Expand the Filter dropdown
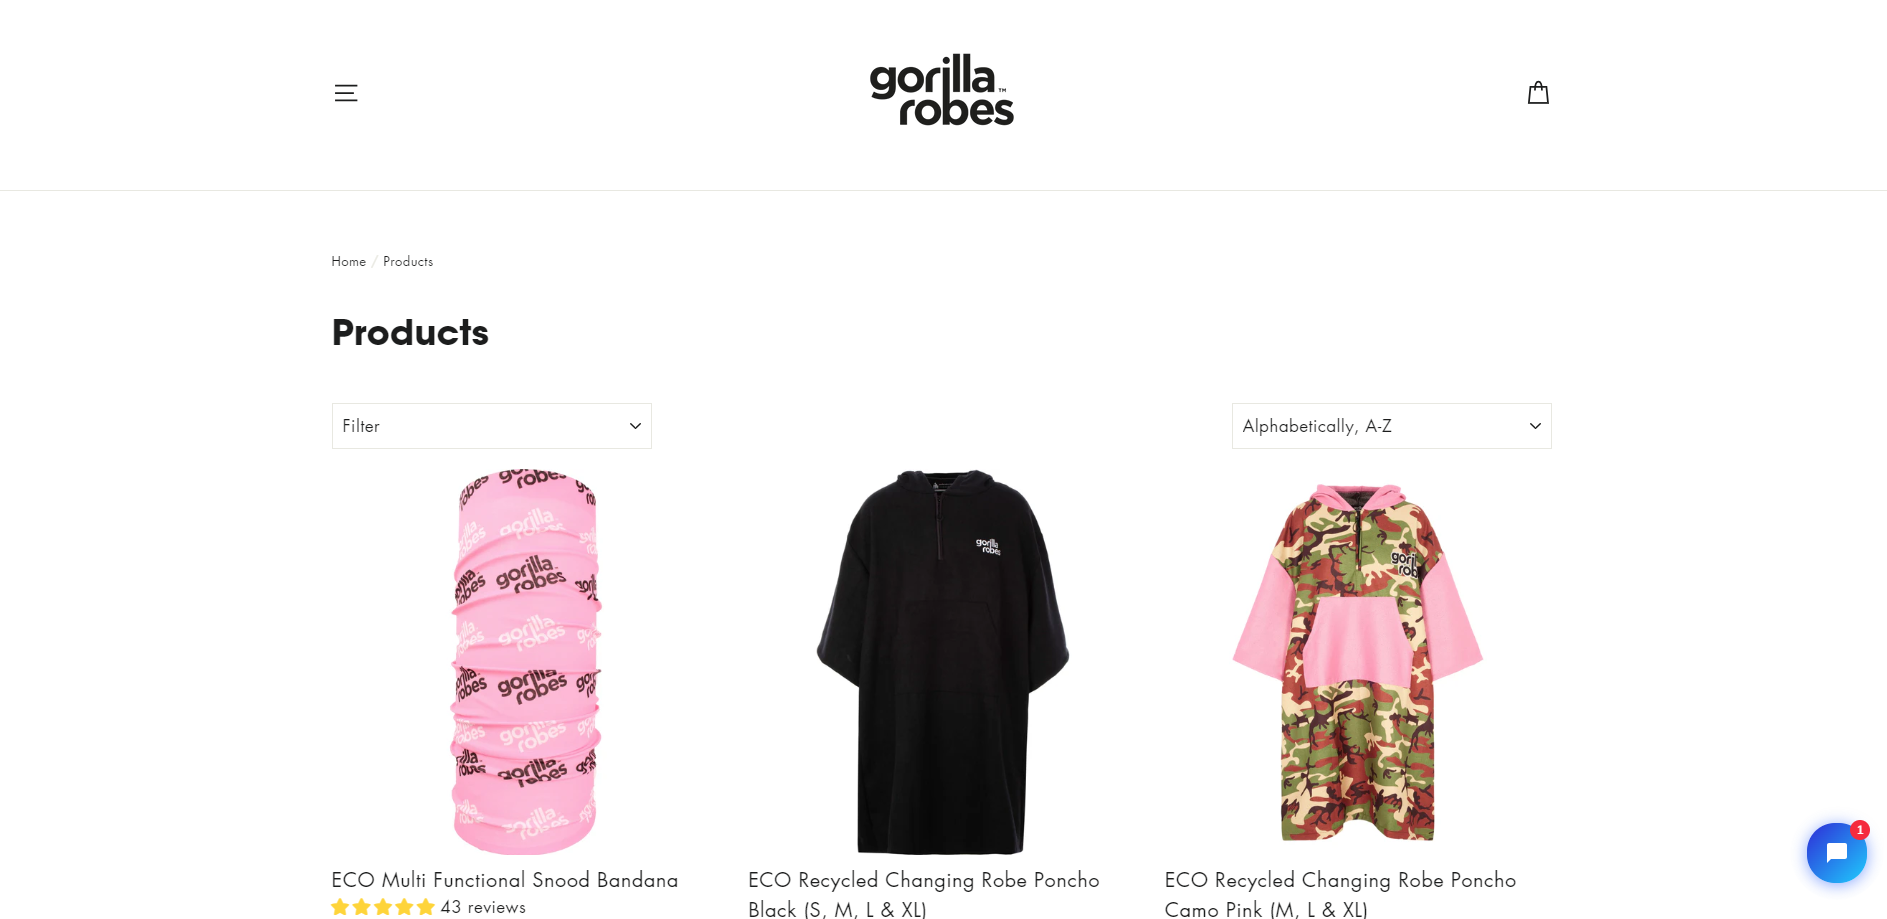The width and height of the screenshot is (1887, 919). coord(492,426)
